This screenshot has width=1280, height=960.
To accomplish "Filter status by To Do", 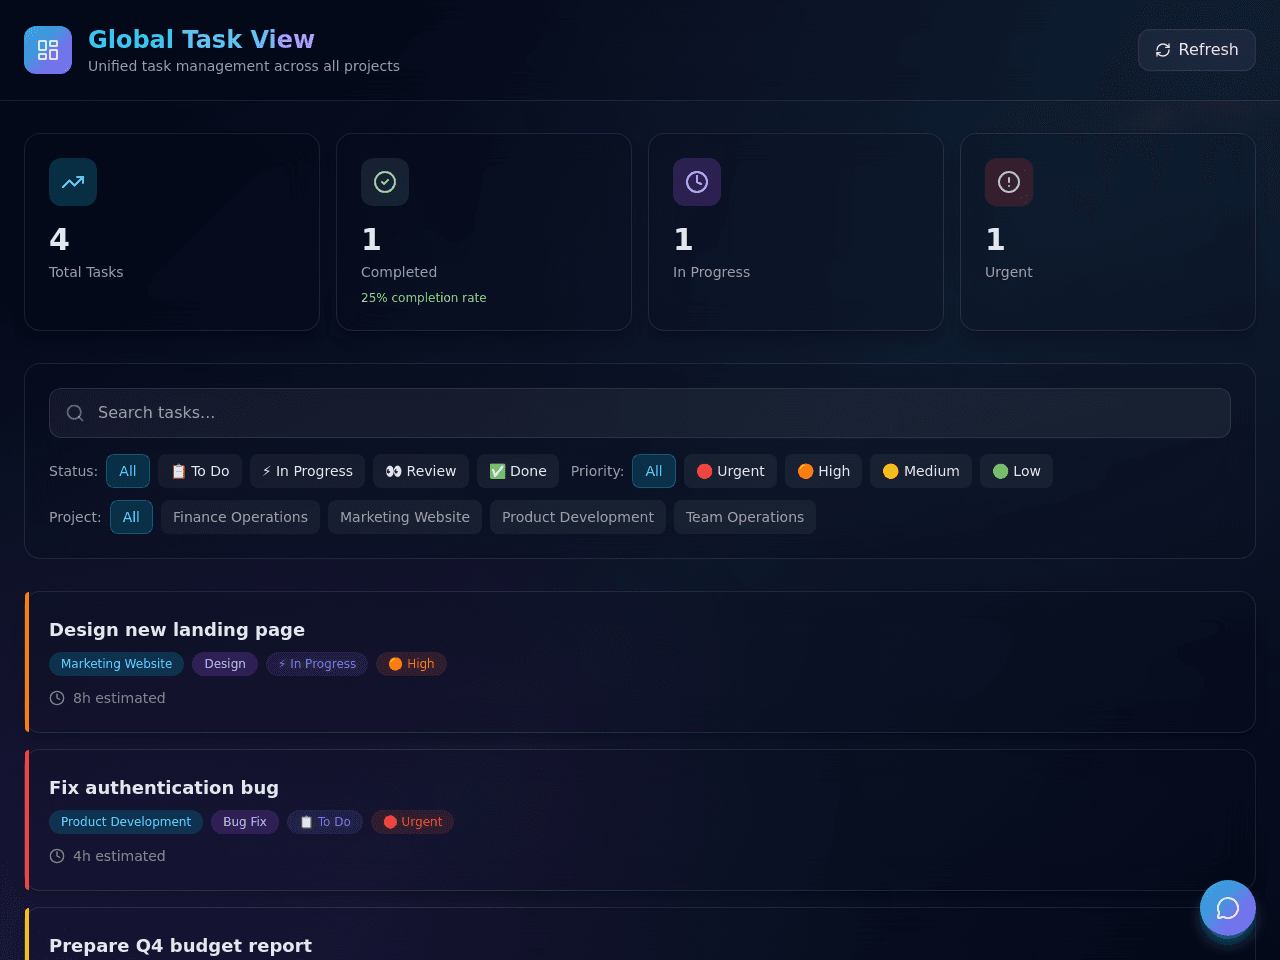I will point(200,471).
